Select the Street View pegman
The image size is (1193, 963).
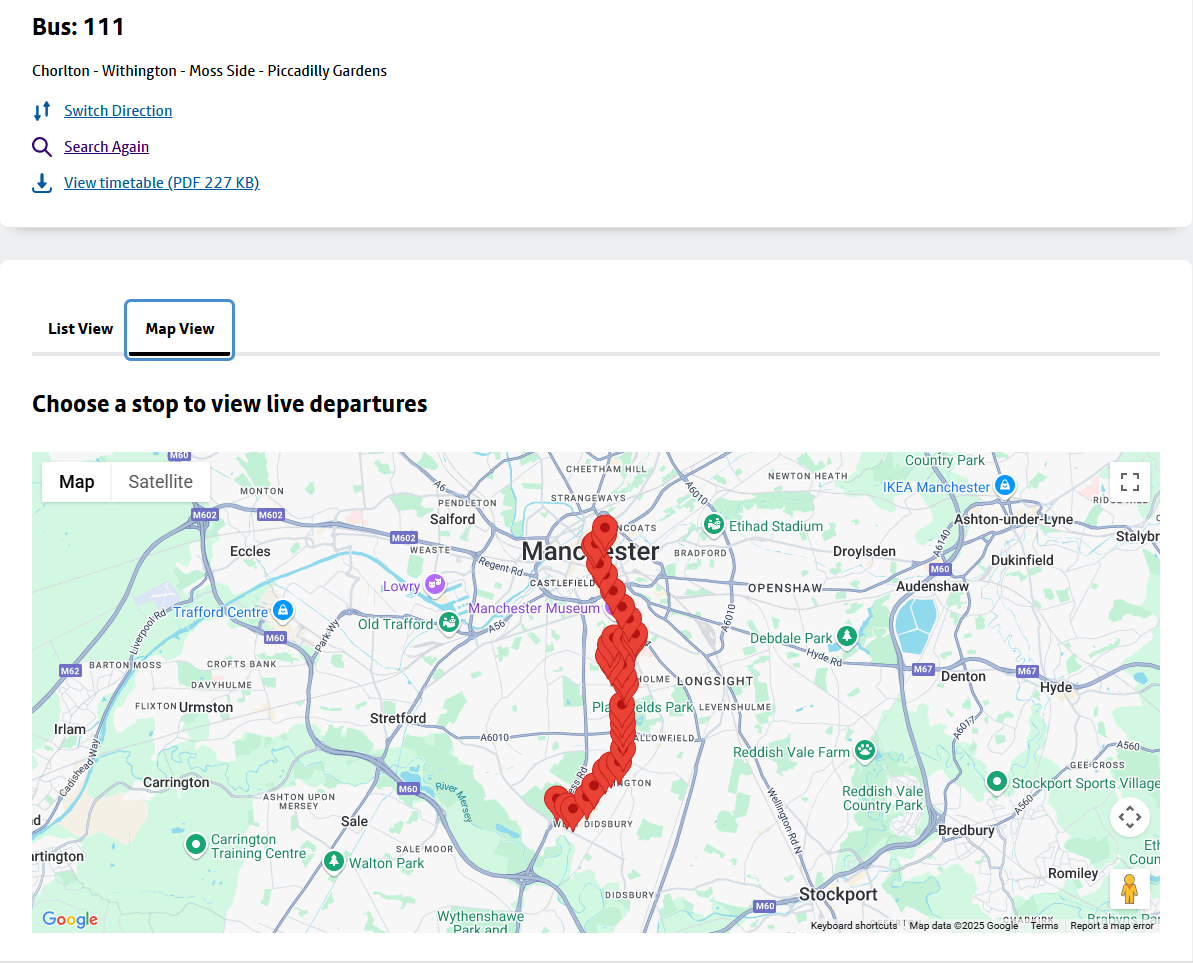(1130, 888)
